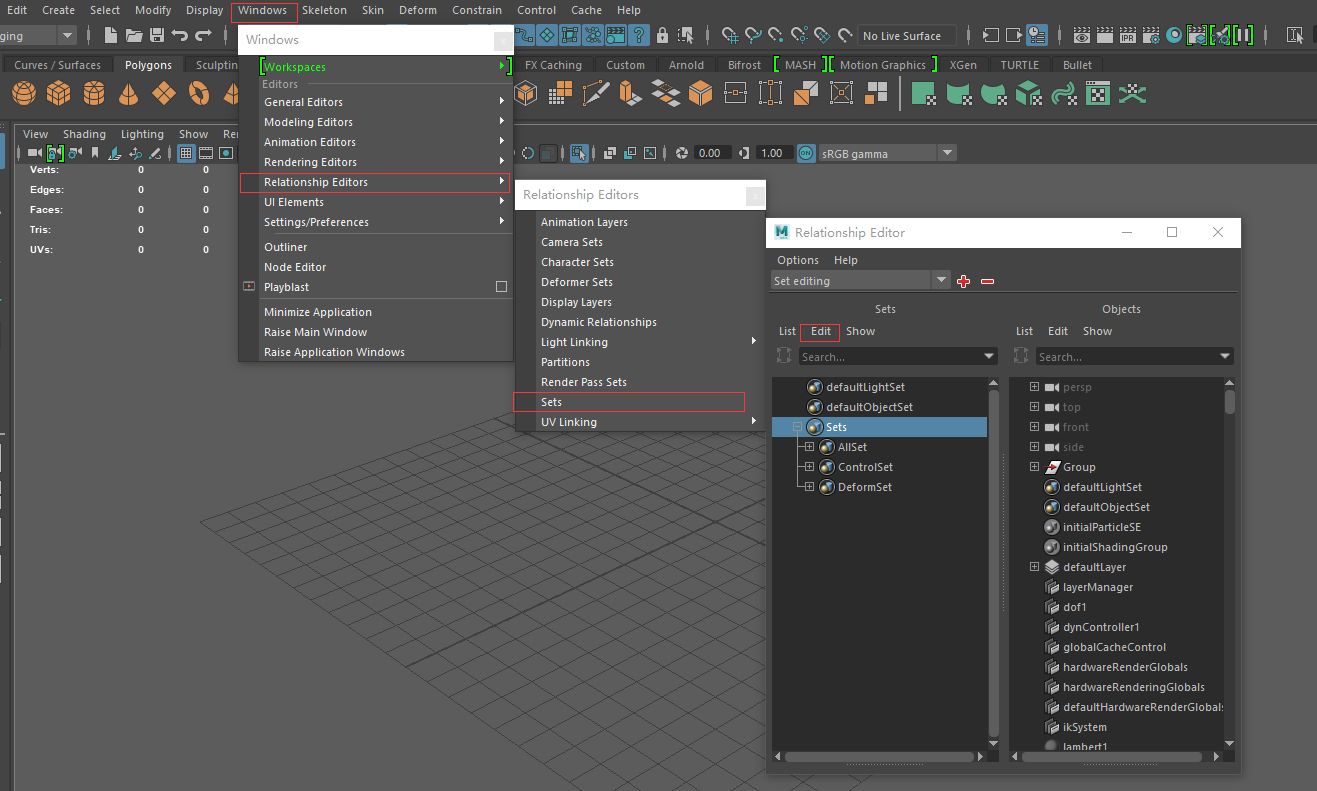This screenshot has width=1317, height=791.
Task: Click the Edit button in the Sets panel
Action: (x=819, y=331)
